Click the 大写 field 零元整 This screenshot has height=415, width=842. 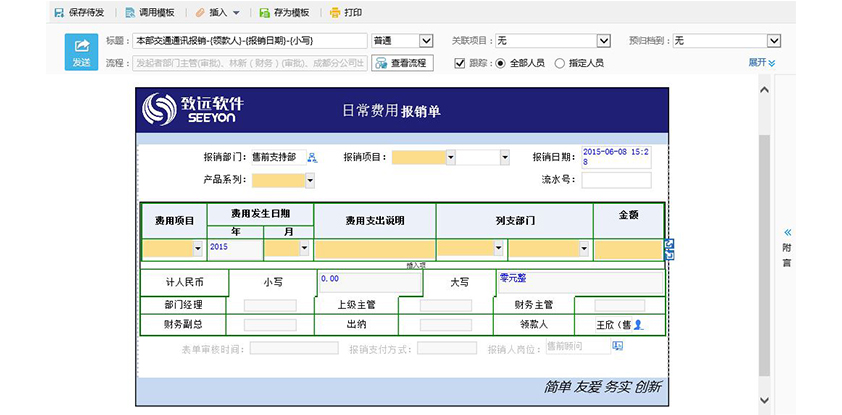pyautogui.click(x=580, y=282)
